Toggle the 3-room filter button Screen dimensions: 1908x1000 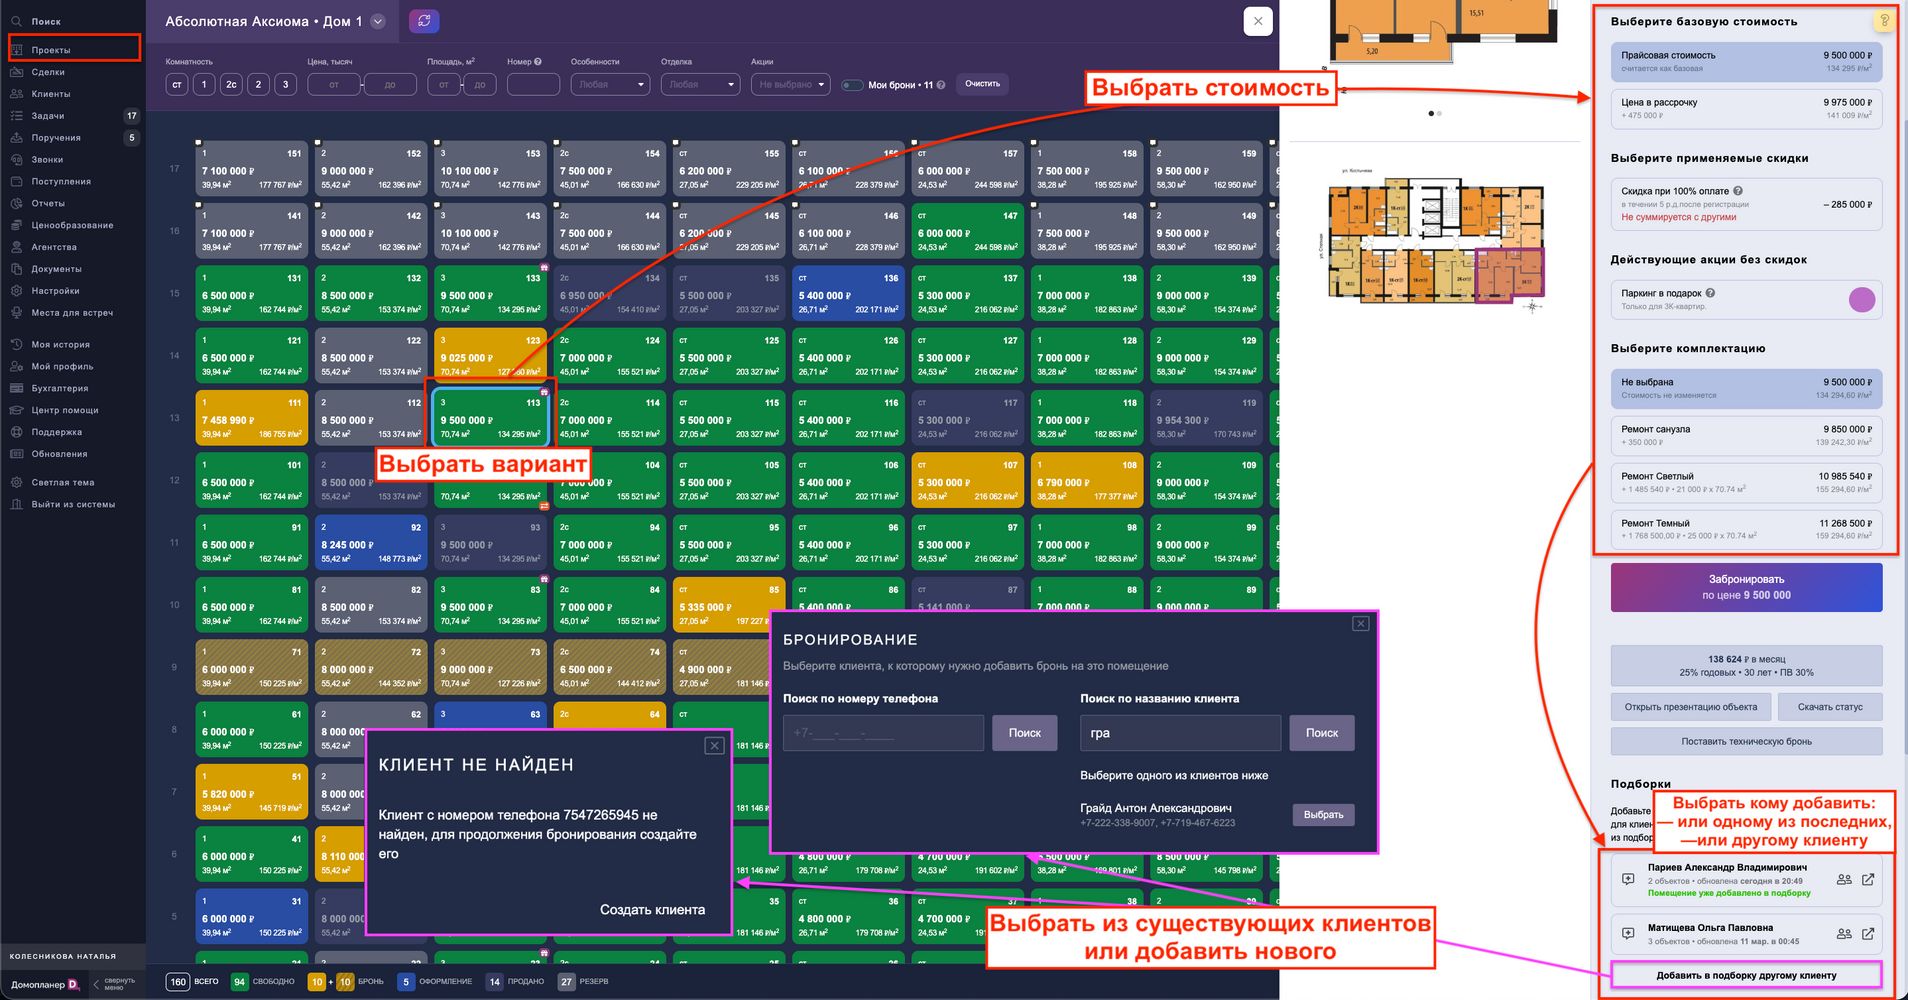[x=285, y=85]
